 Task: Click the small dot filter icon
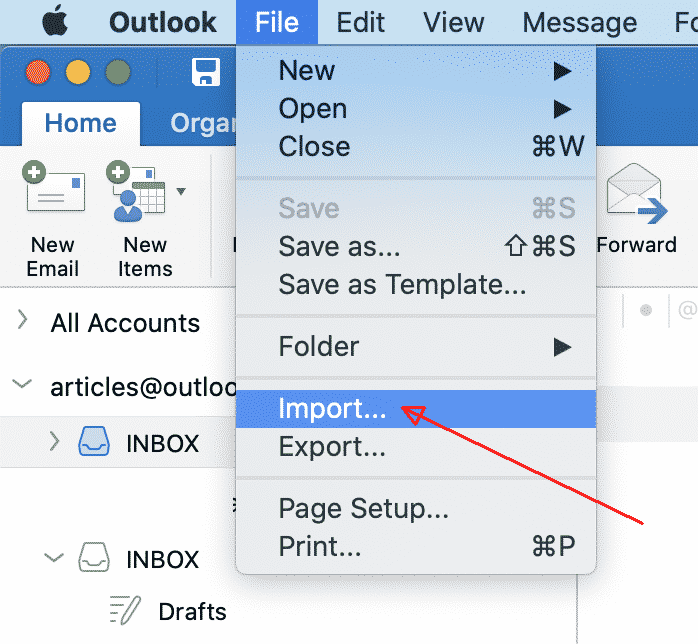[646, 310]
